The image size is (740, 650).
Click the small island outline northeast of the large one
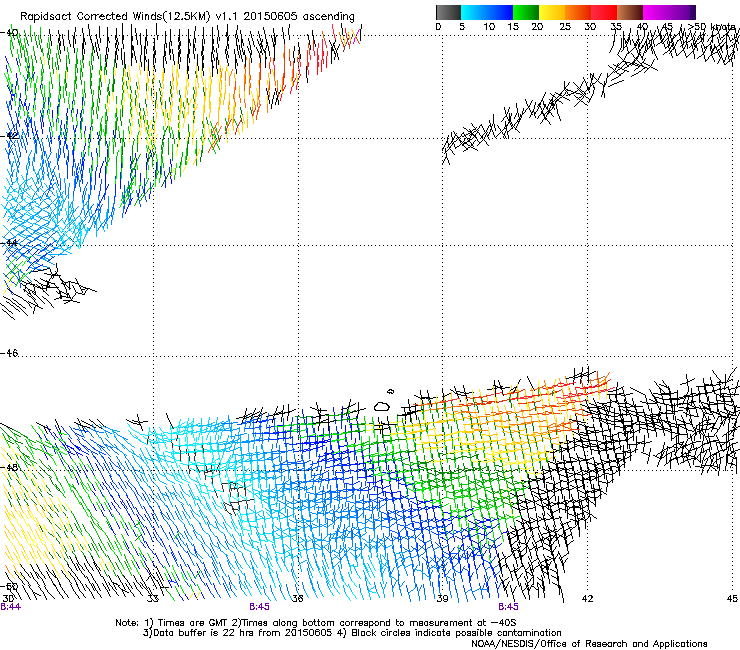tap(391, 391)
